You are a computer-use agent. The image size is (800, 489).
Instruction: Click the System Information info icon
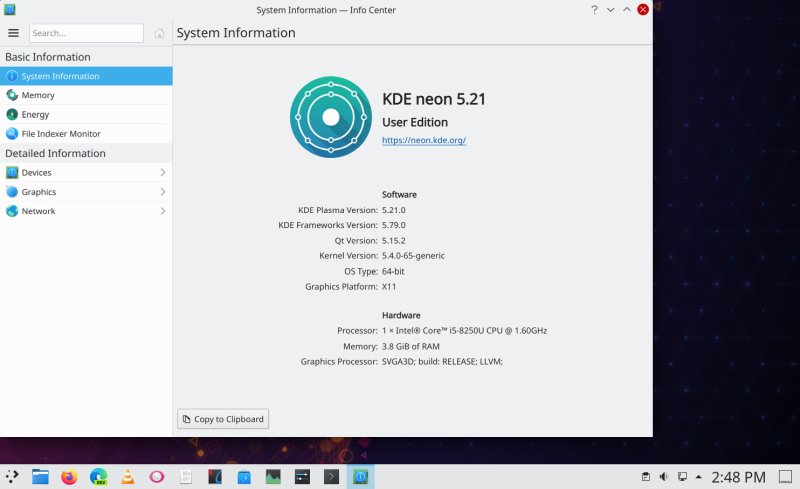coord(12,76)
